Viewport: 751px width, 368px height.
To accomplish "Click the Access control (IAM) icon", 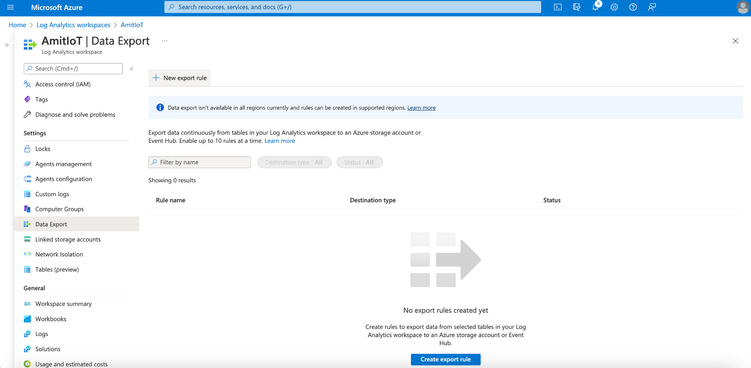I will (27, 84).
